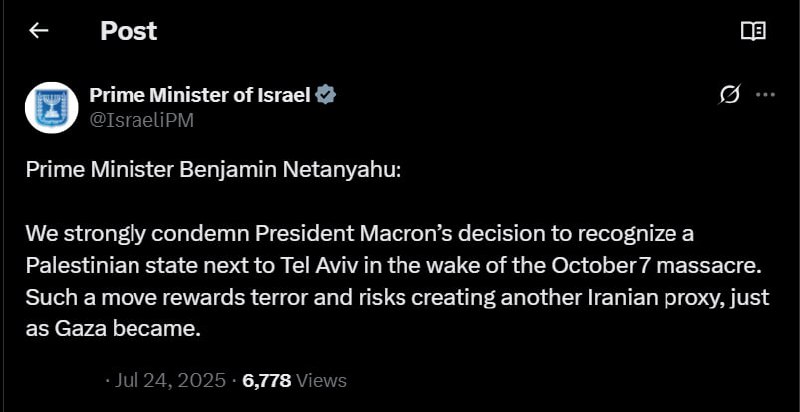
Task: Click the Jul 24, 2025 timestamp
Action: point(169,380)
